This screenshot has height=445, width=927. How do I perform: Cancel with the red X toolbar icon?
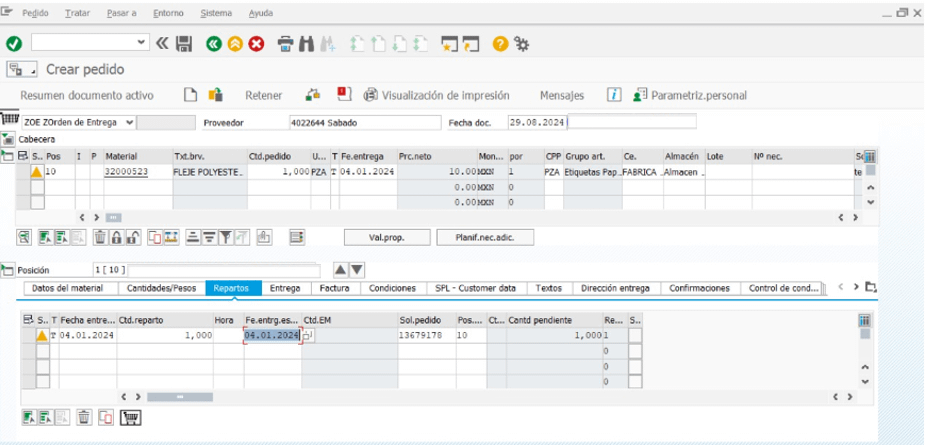point(256,43)
